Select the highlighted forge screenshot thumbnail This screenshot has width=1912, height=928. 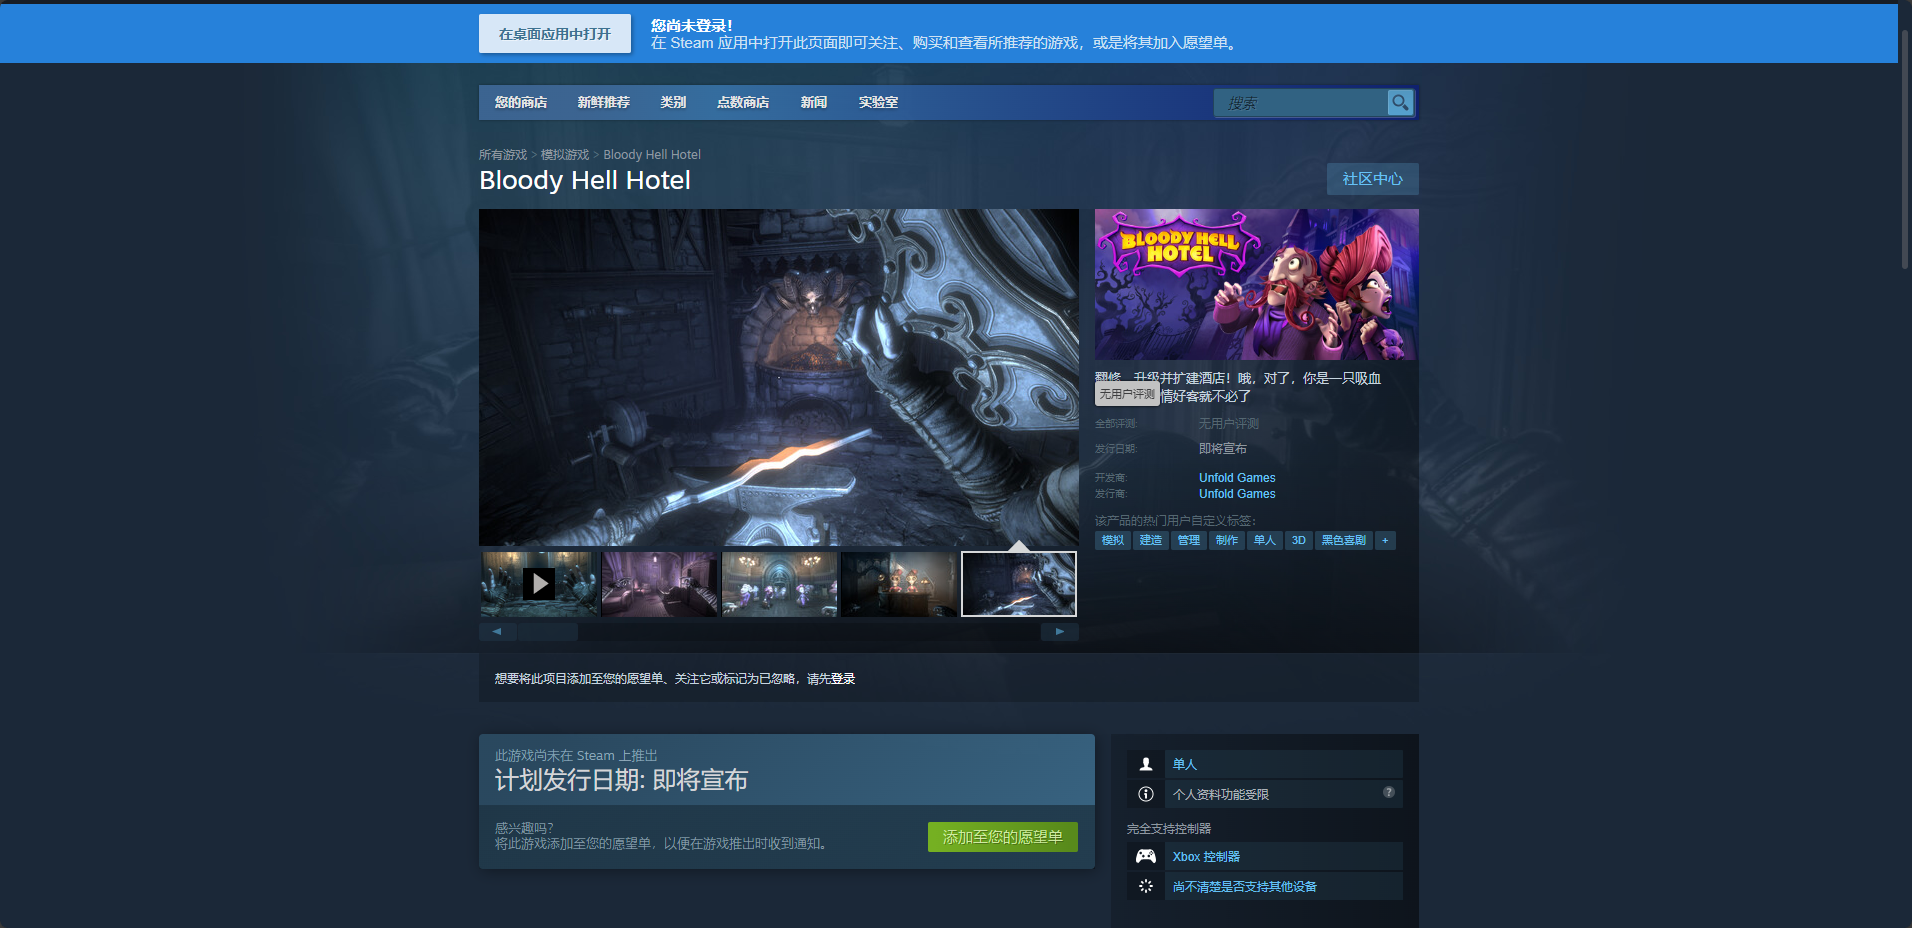click(1019, 584)
